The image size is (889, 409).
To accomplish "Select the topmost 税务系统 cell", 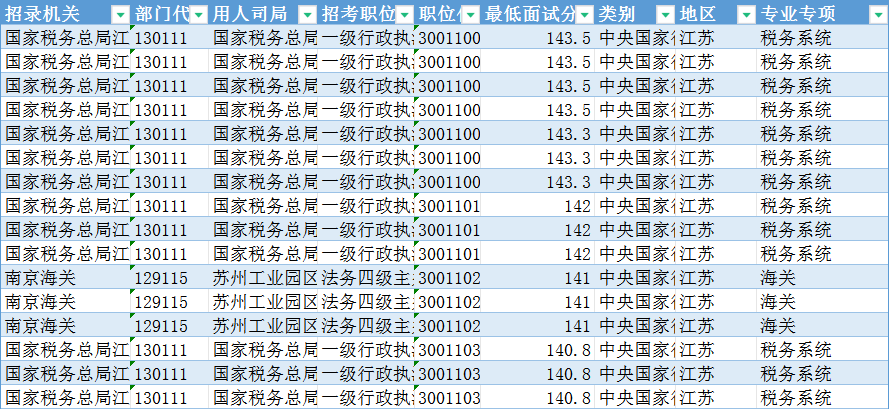I will (822, 38).
